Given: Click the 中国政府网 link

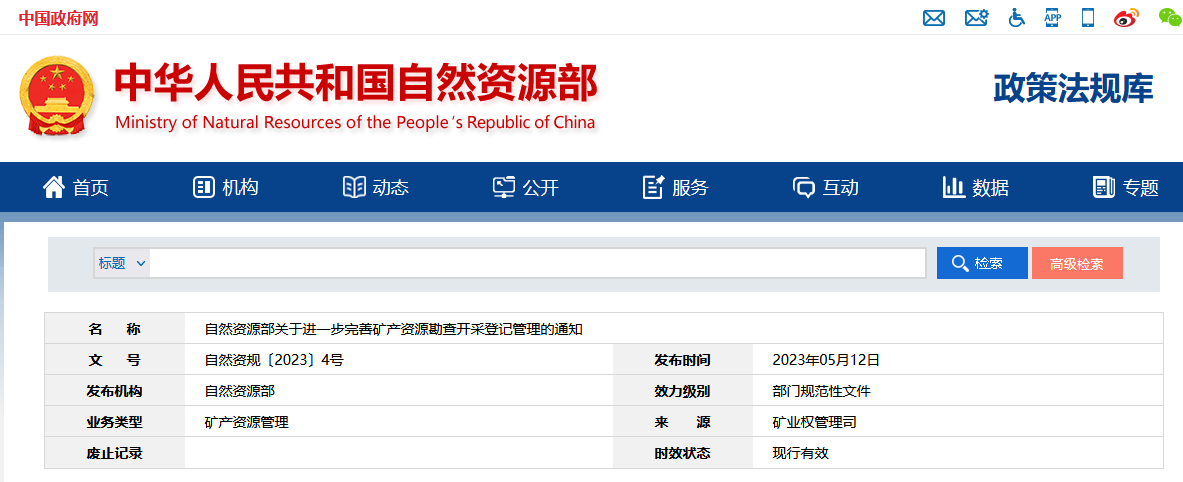Looking at the screenshot, I should [58, 18].
